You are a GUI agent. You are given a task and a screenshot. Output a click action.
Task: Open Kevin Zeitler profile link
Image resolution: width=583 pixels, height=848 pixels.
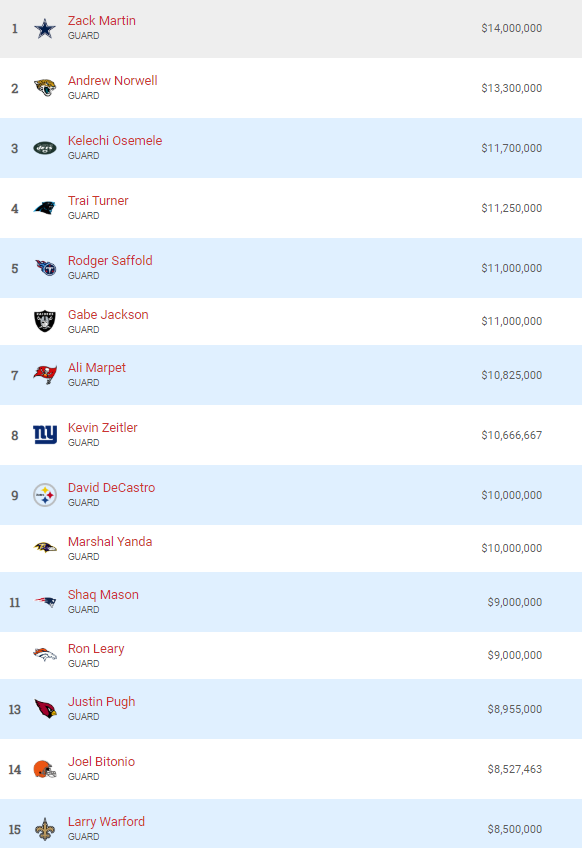click(102, 428)
